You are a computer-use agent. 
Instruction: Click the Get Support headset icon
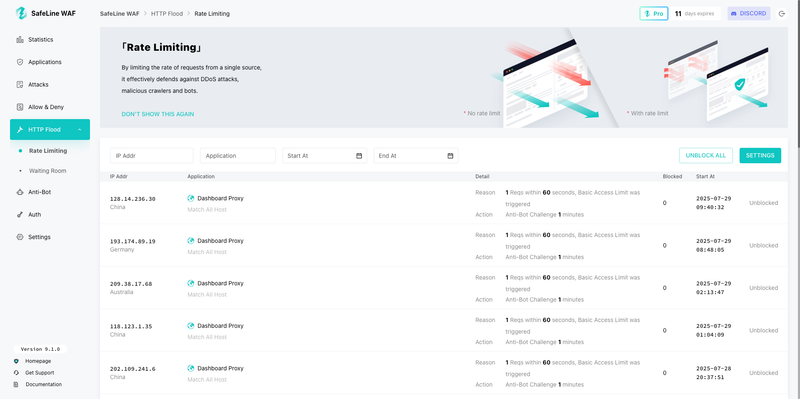point(16,373)
